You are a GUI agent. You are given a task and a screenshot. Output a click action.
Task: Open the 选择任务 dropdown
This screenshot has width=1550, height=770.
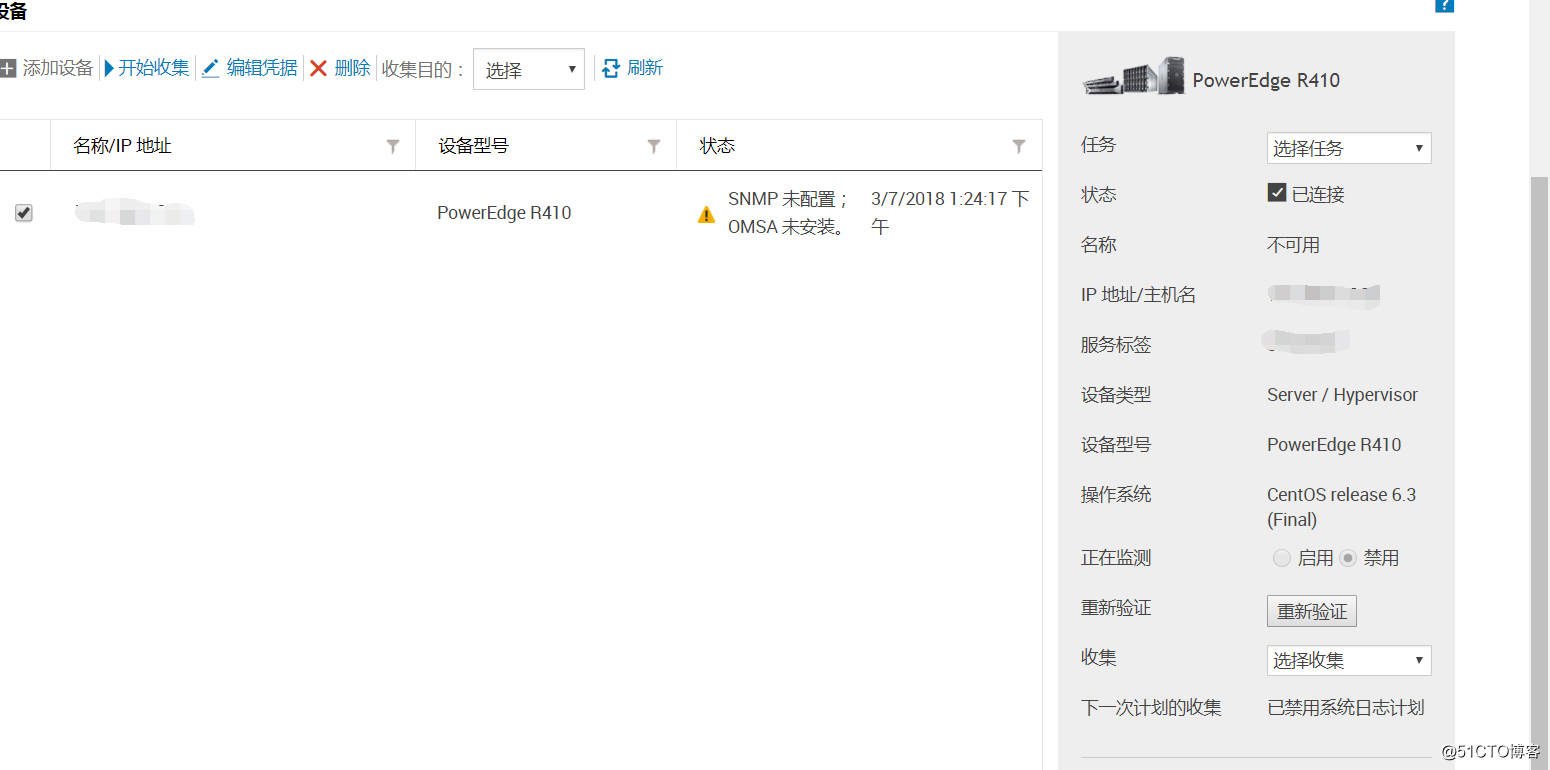coord(1349,148)
